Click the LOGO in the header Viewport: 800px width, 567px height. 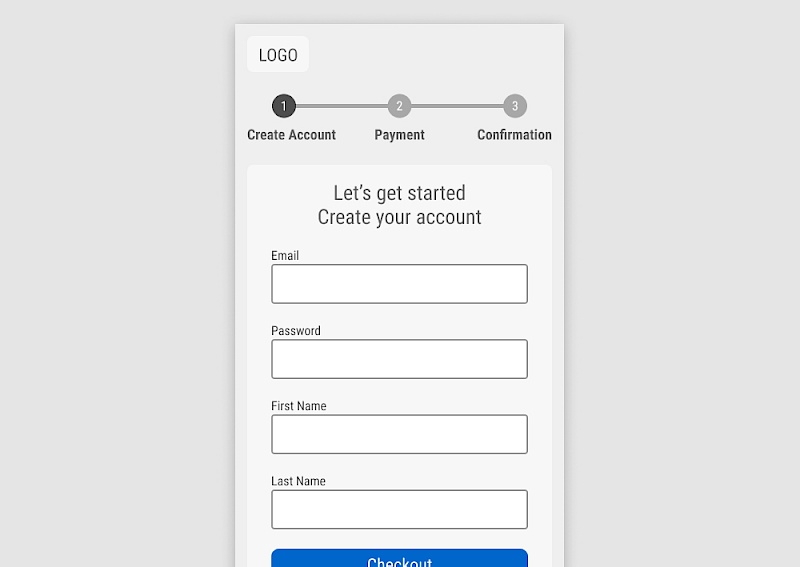[x=278, y=55]
